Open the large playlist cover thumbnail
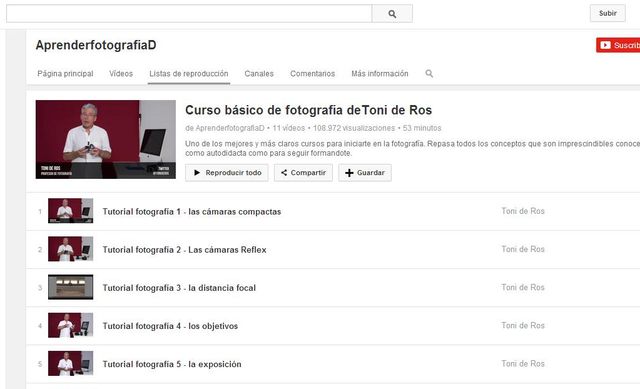 coord(106,139)
